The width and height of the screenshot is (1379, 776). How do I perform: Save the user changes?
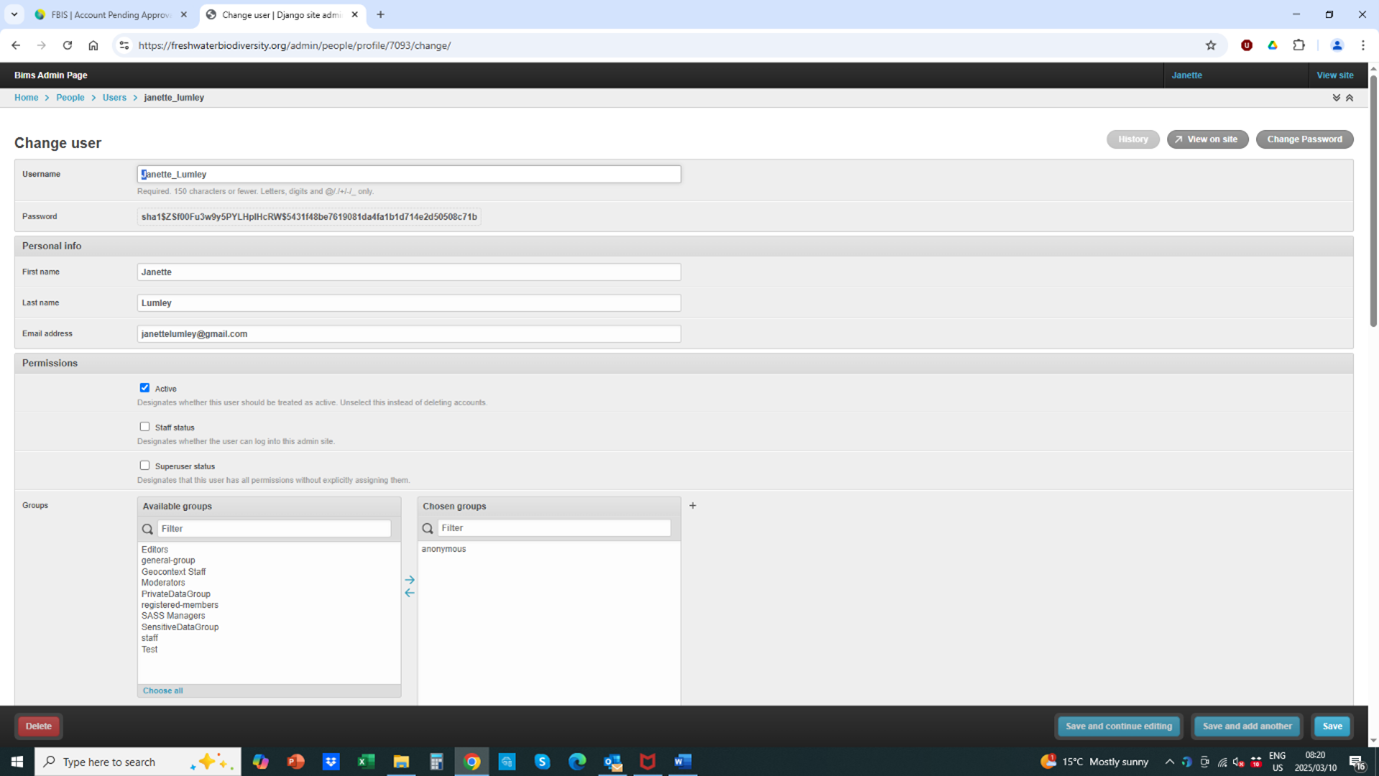(1332, 726)
